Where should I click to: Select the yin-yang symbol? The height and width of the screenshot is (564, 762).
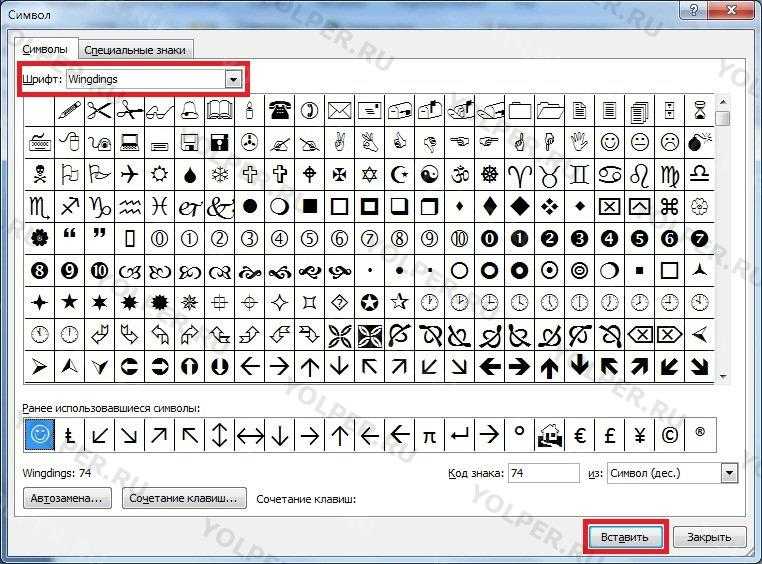pos(429,174)
